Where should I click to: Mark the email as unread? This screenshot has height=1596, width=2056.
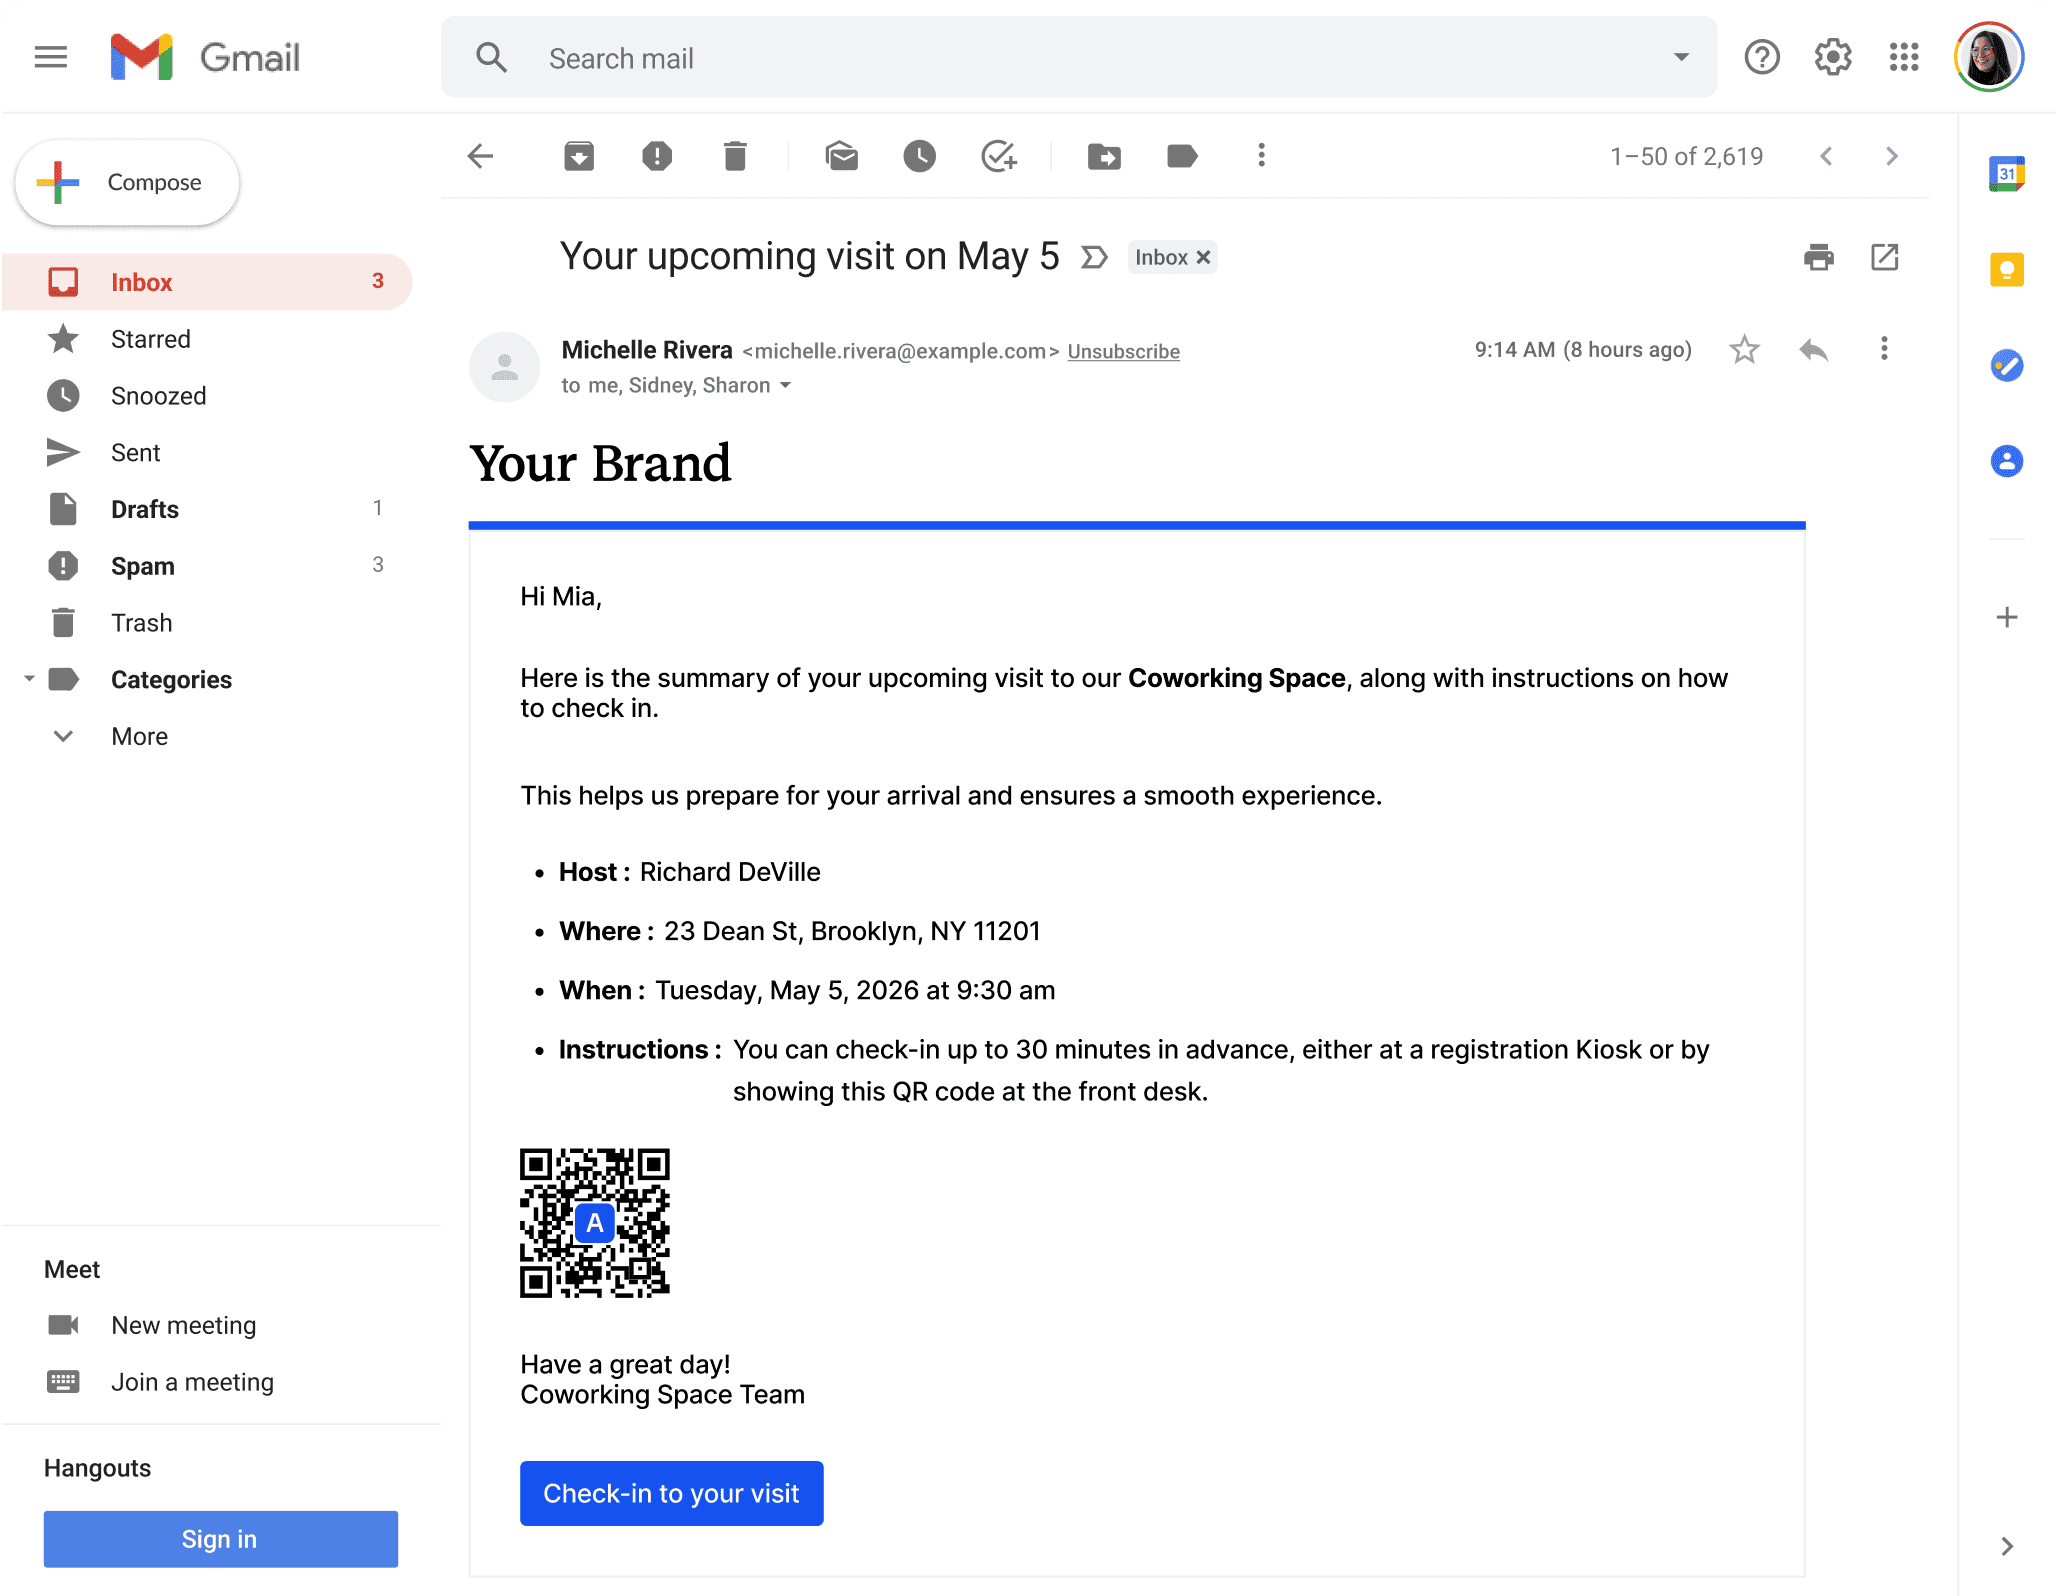click(842, 156)
